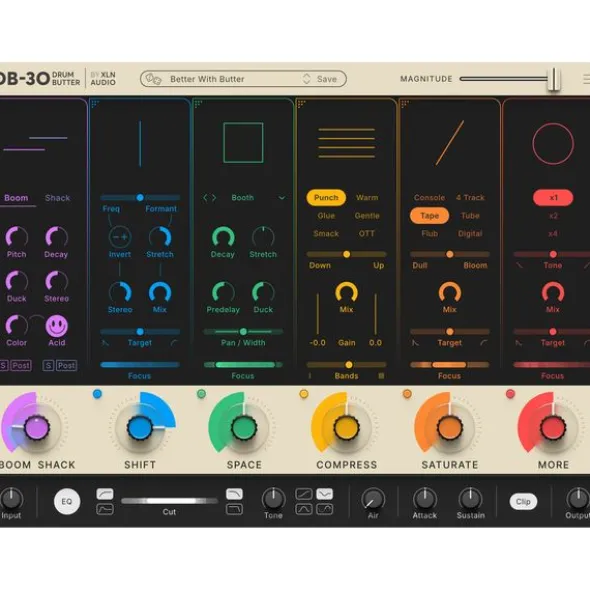
Task: Select the low cut curve icon below low shelf
Action: pos(105,510)
